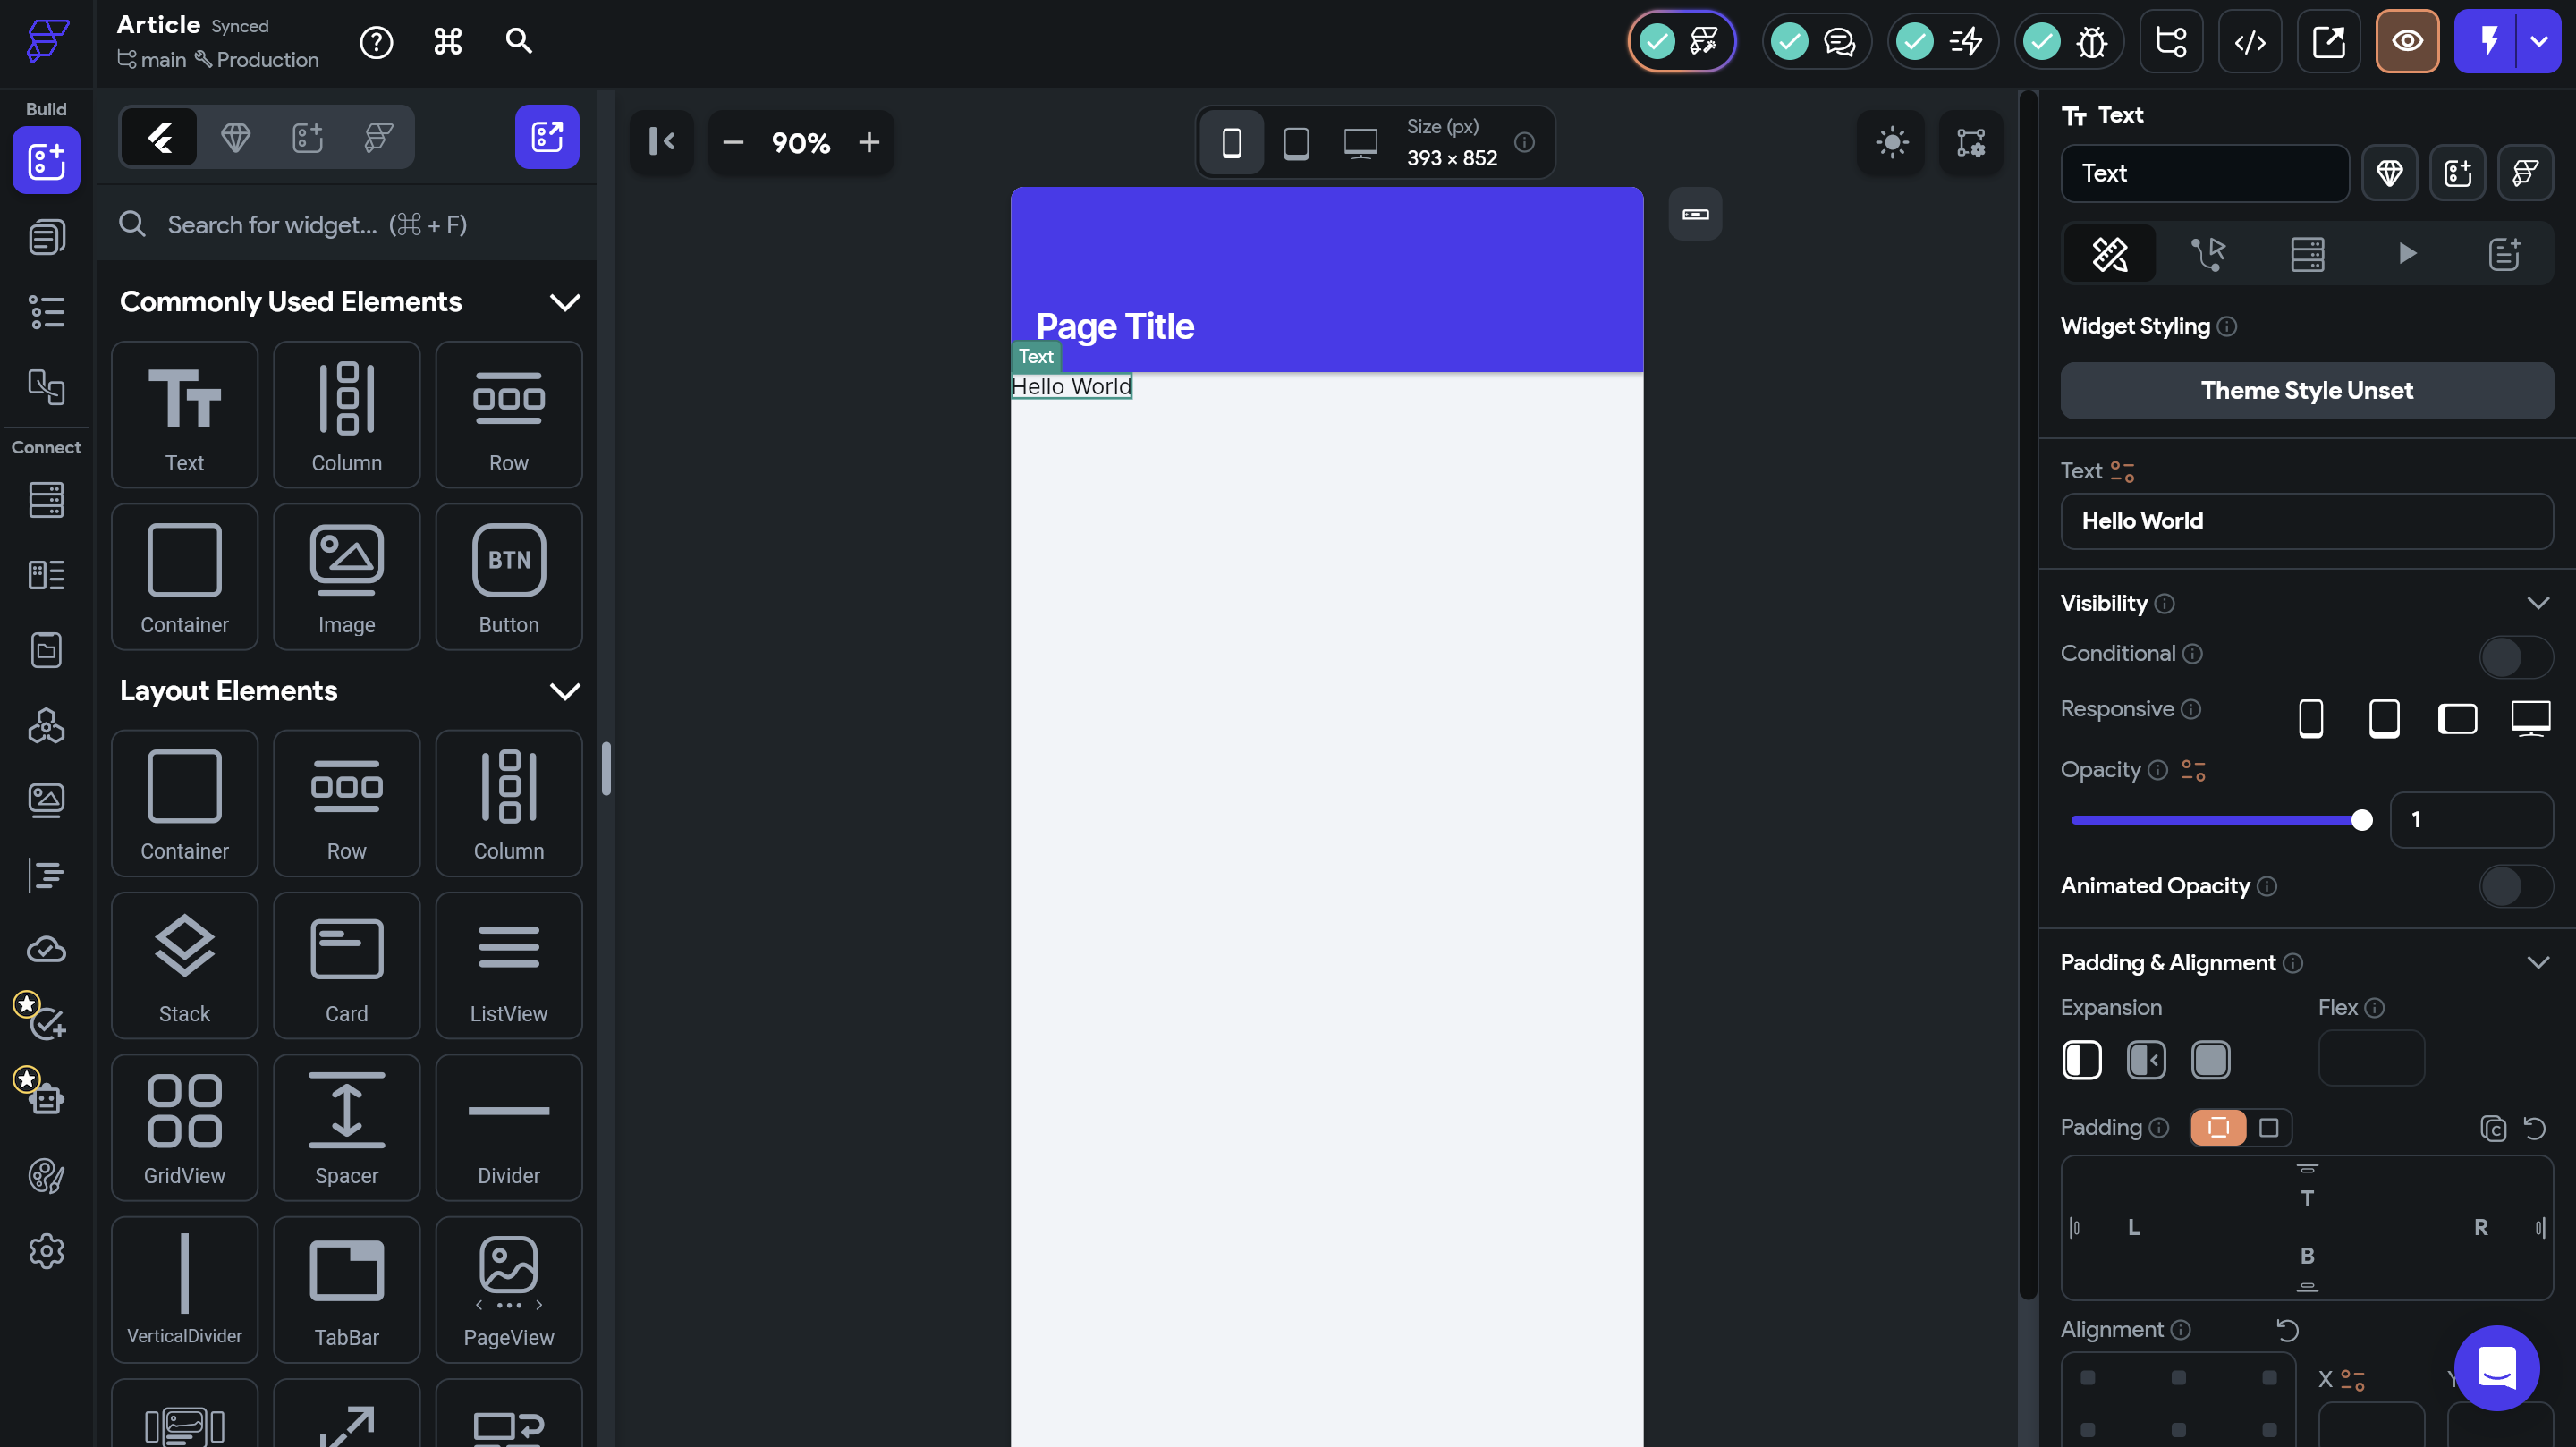Enable the Conditional visibility toggle
The image size is (2576, 1447).
click(x=2514, y=657)
